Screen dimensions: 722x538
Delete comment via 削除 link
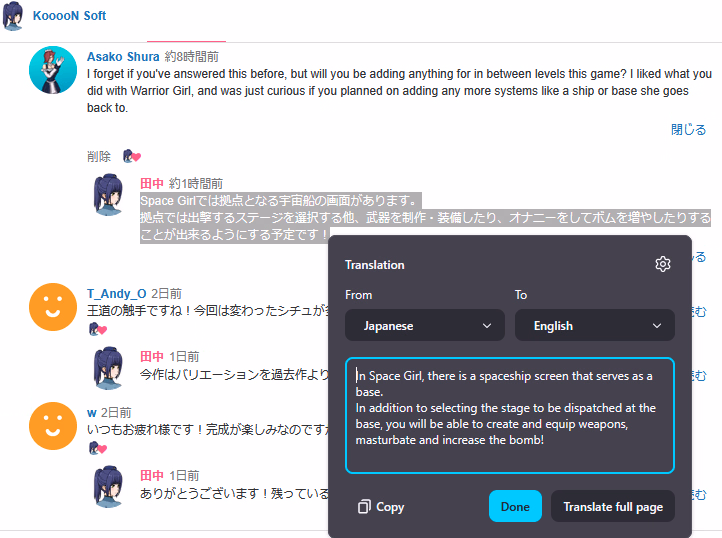point(99,157)
